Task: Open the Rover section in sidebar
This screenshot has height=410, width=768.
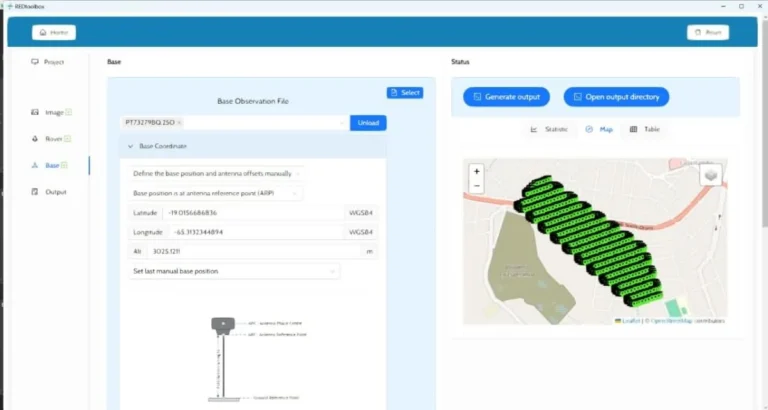Action: (x=48, y=139)
